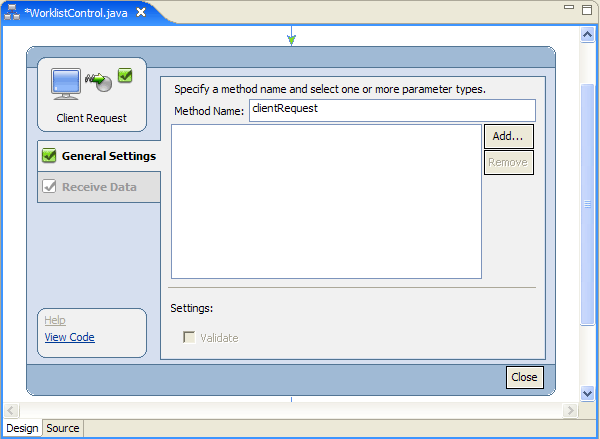Screen dimensions: 600x439
Task: Click the WorklistControl.java file tab icon
Action: click(x=12, y=12)
